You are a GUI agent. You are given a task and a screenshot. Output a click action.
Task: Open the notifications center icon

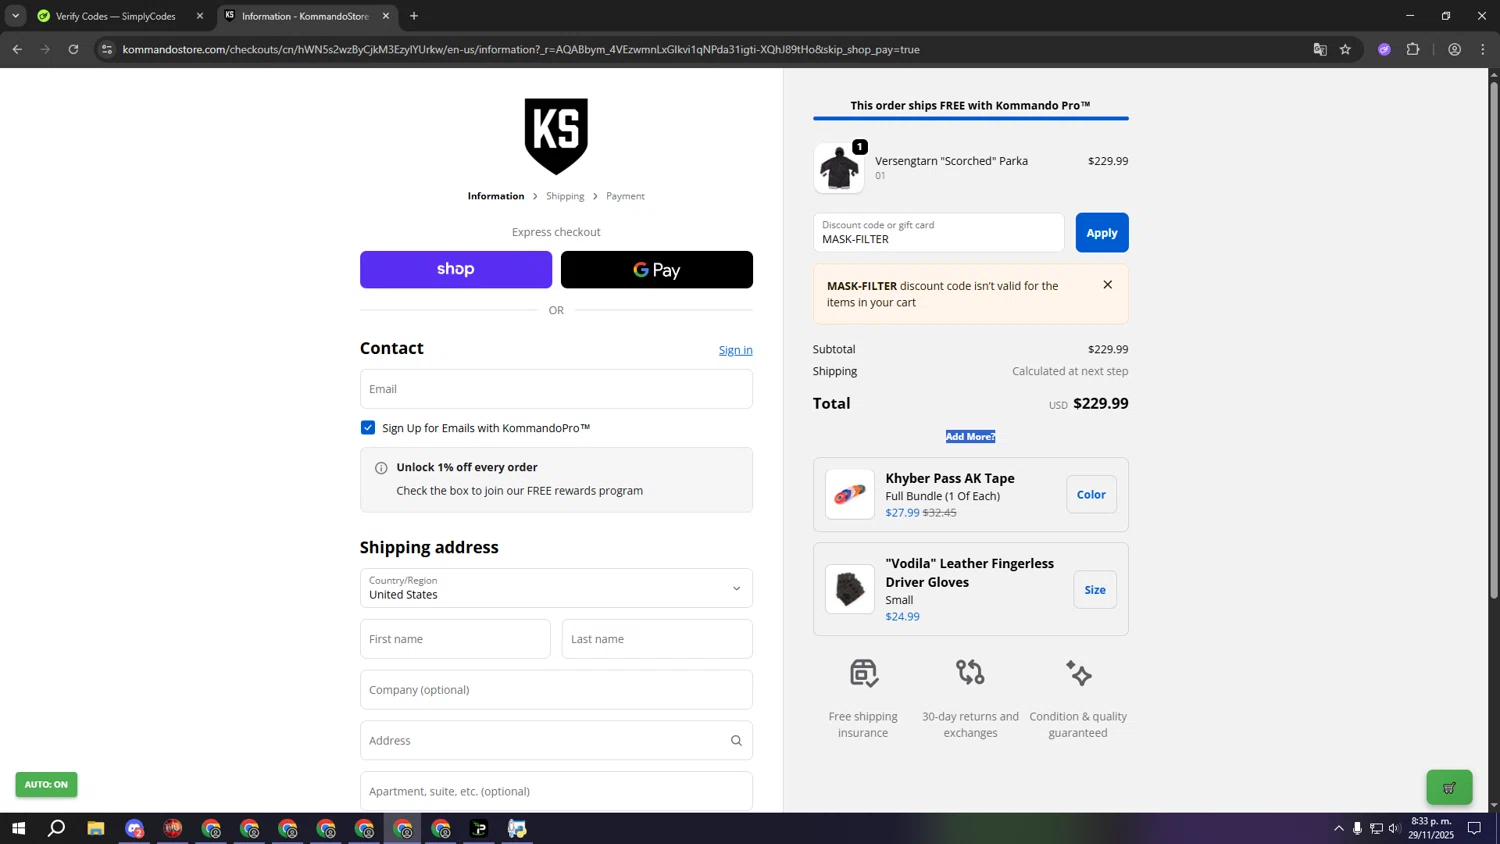pos(1474,828)
